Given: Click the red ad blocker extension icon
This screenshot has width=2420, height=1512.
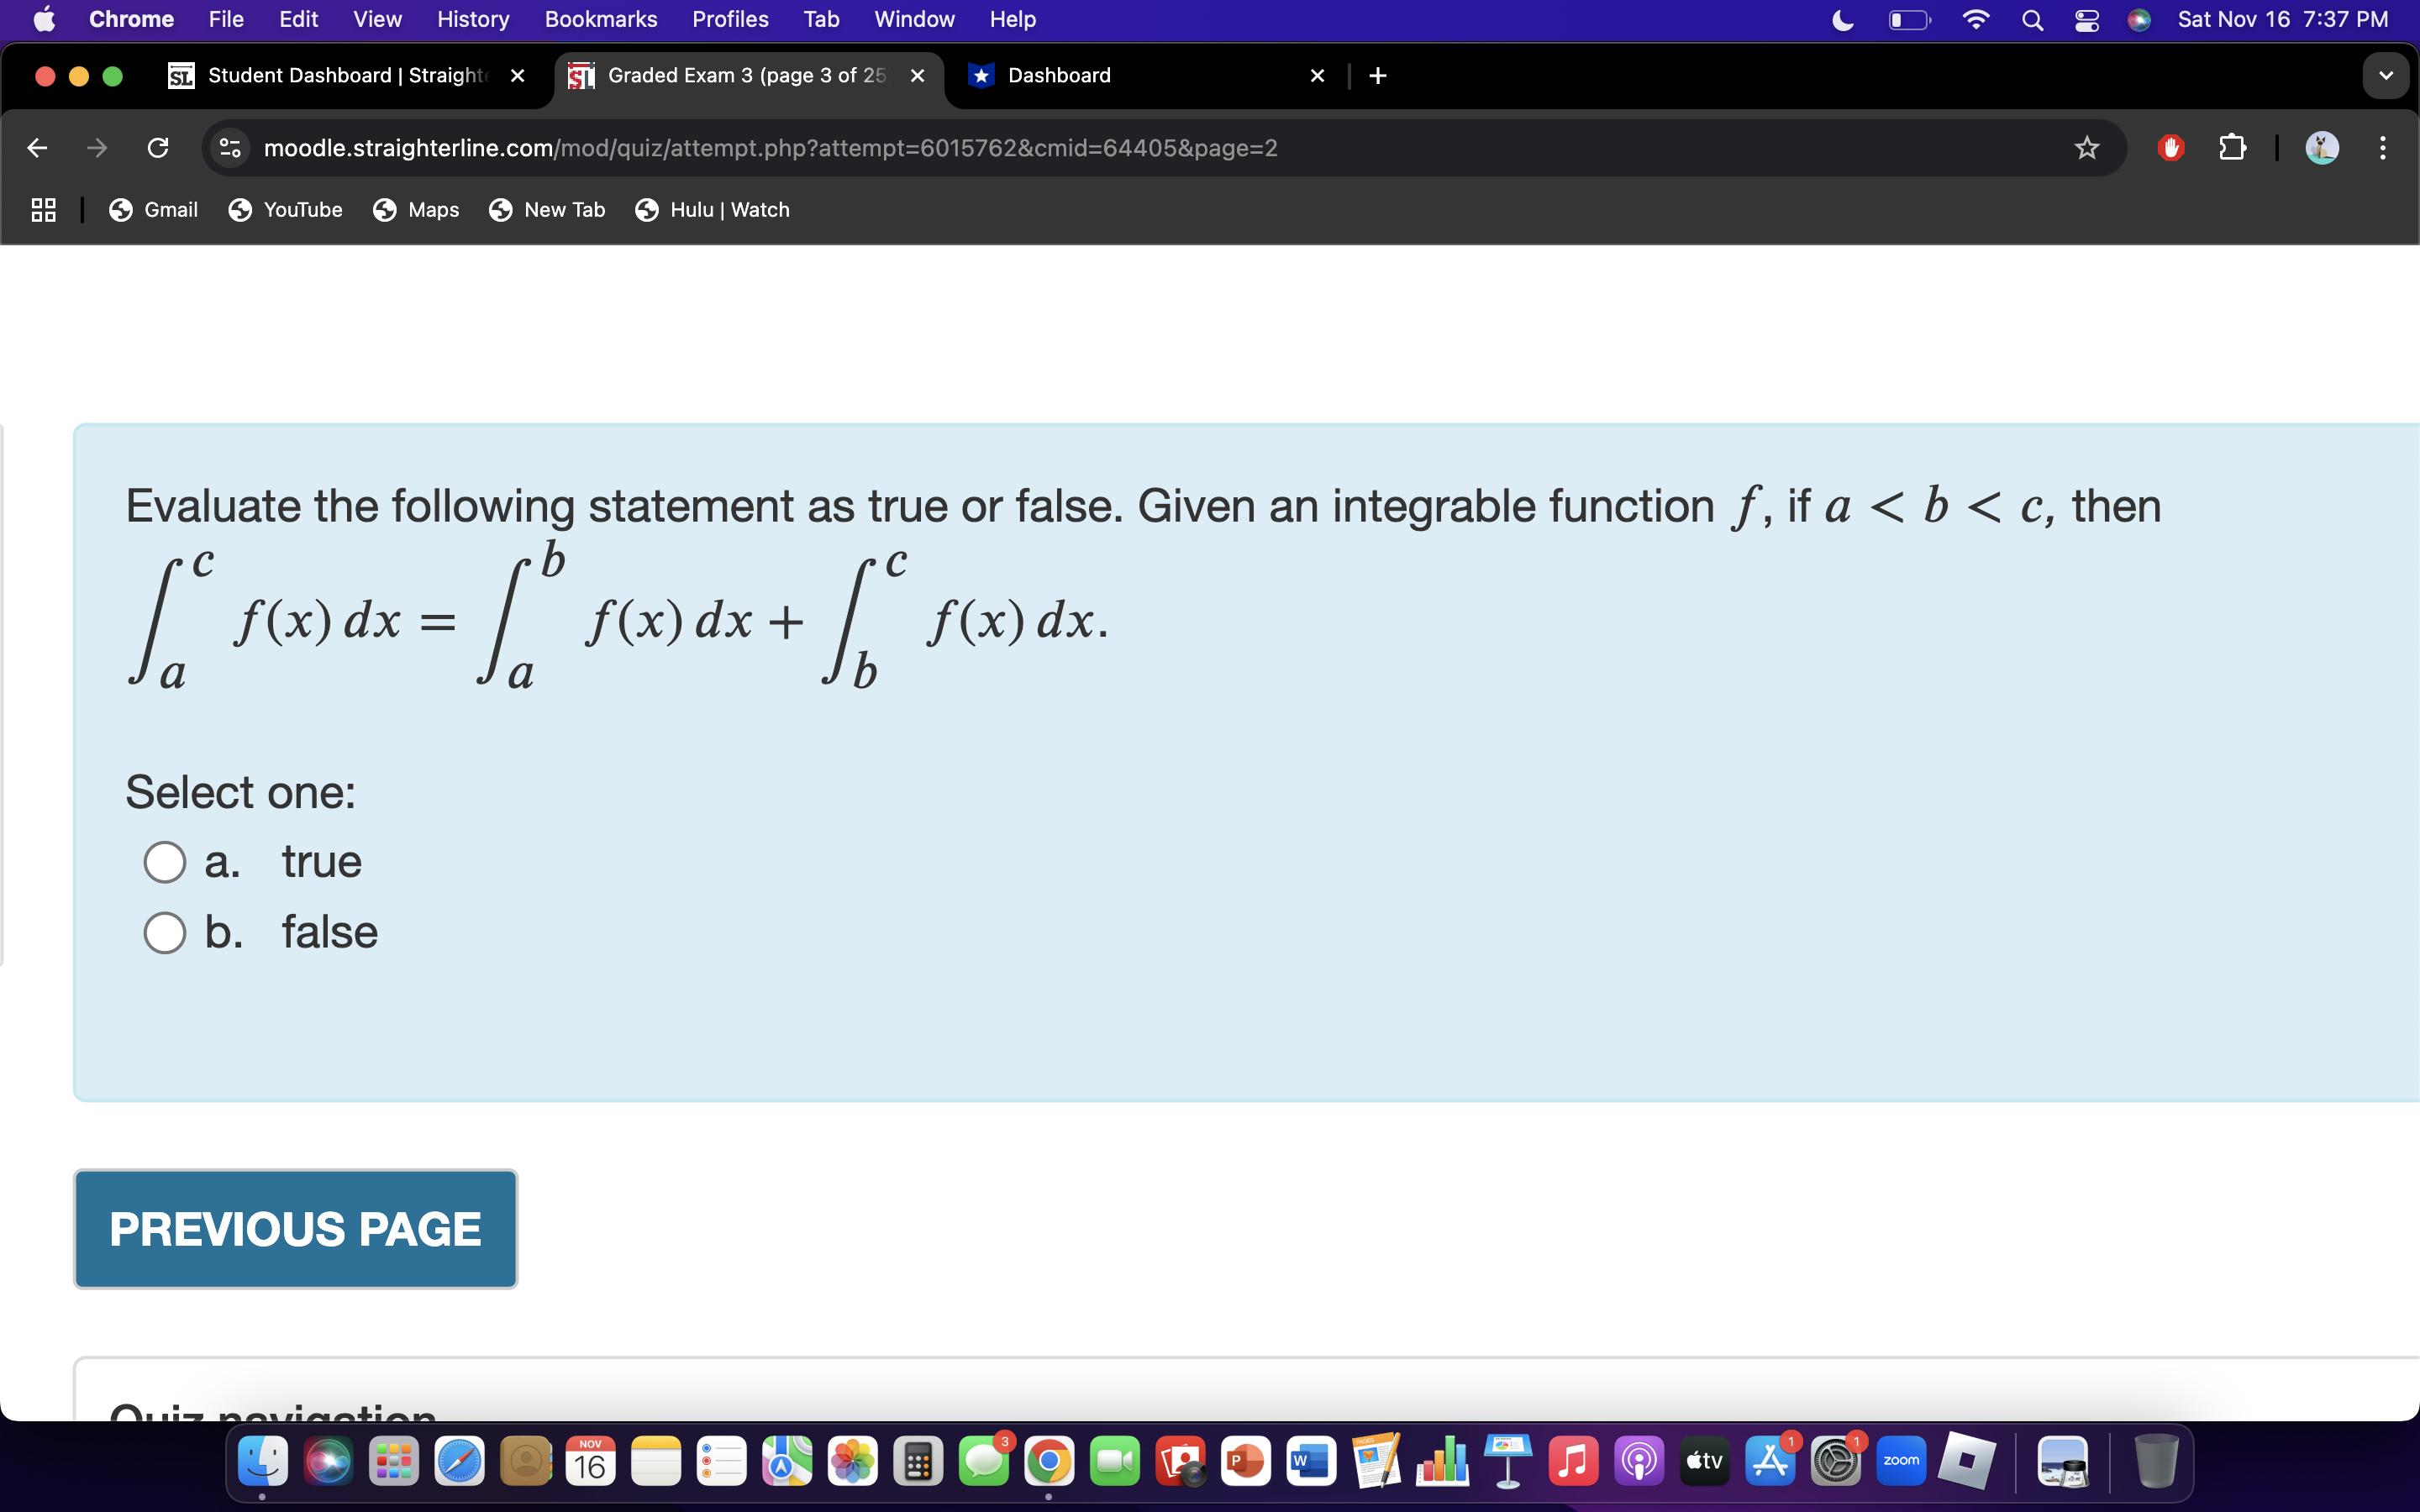Looking at the screenshot, I should (x=2170, y=148).
